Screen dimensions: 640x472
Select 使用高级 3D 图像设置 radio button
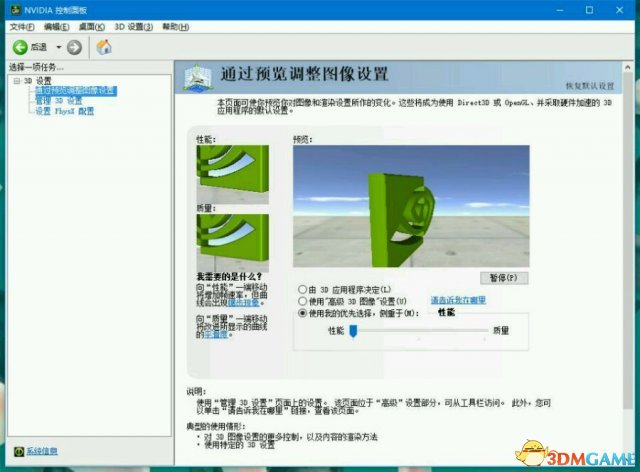(302, 301)
